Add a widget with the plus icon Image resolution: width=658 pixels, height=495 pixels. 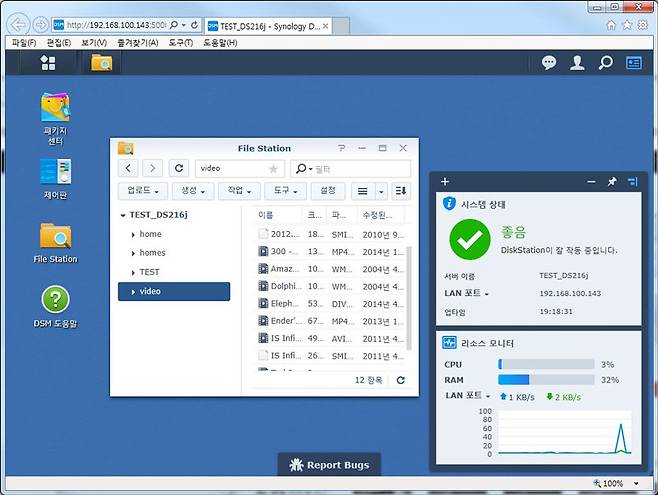point(445,182)
